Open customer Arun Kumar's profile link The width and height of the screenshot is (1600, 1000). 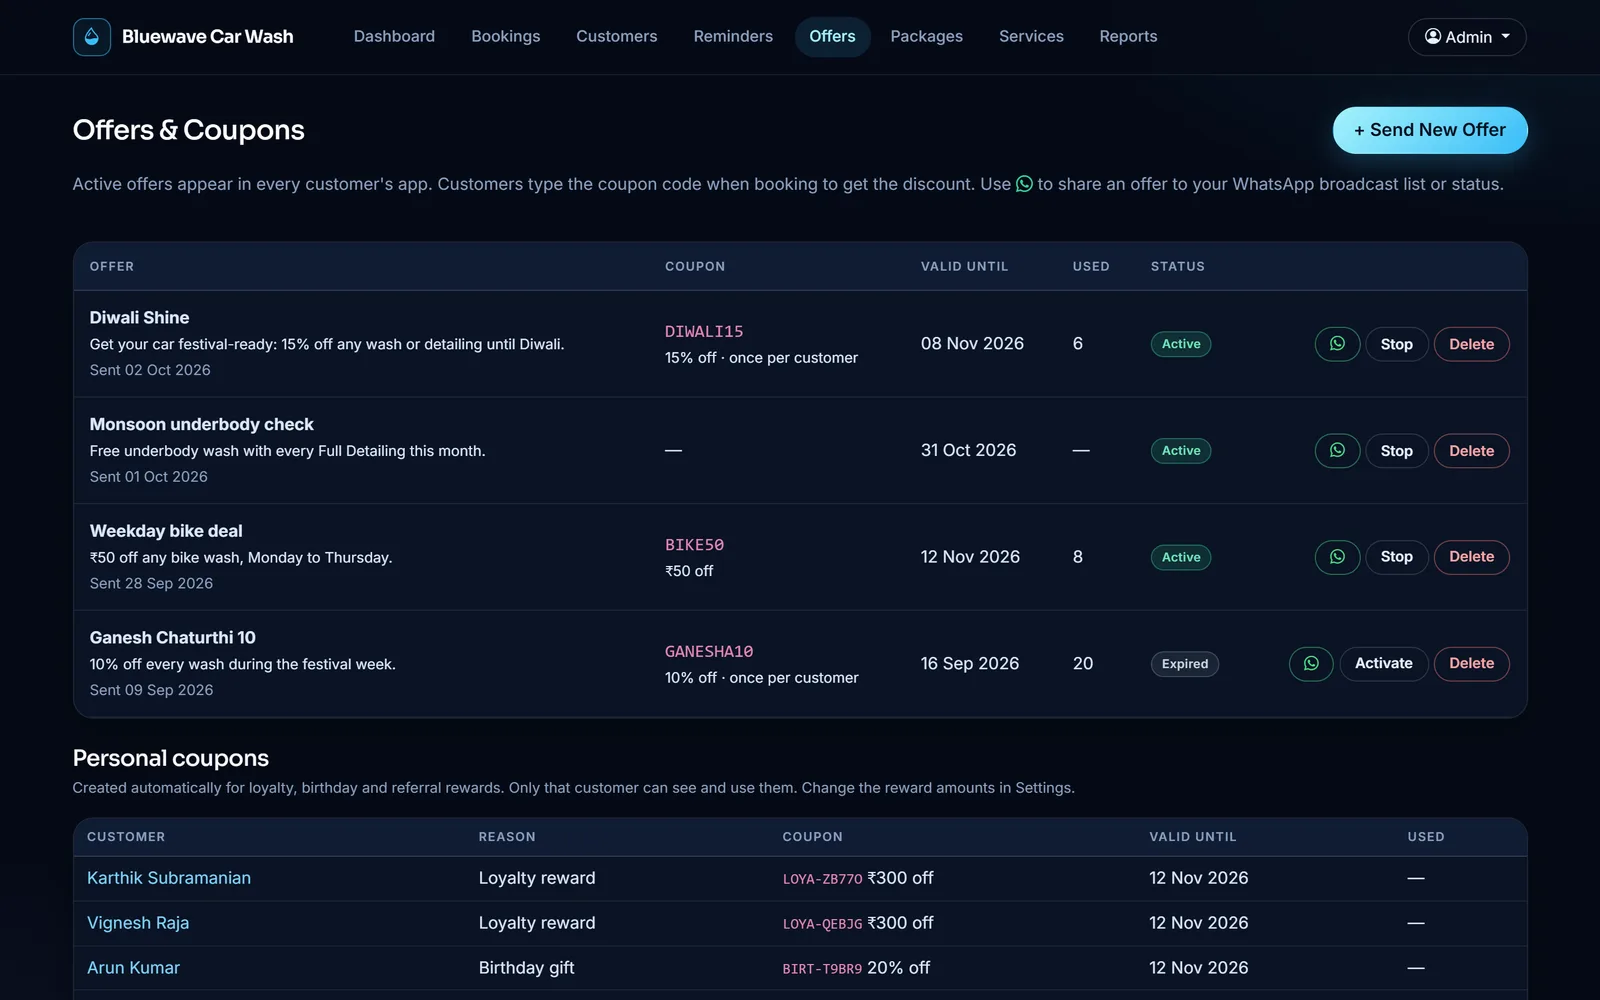pos(134,968)
